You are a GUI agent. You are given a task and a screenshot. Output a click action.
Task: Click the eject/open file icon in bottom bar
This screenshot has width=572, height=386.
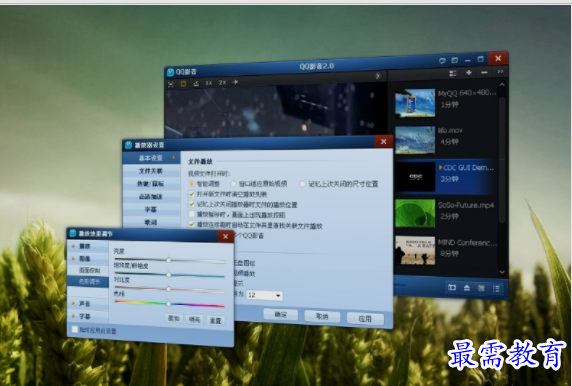pyautogui.click(x=467, y=288)
